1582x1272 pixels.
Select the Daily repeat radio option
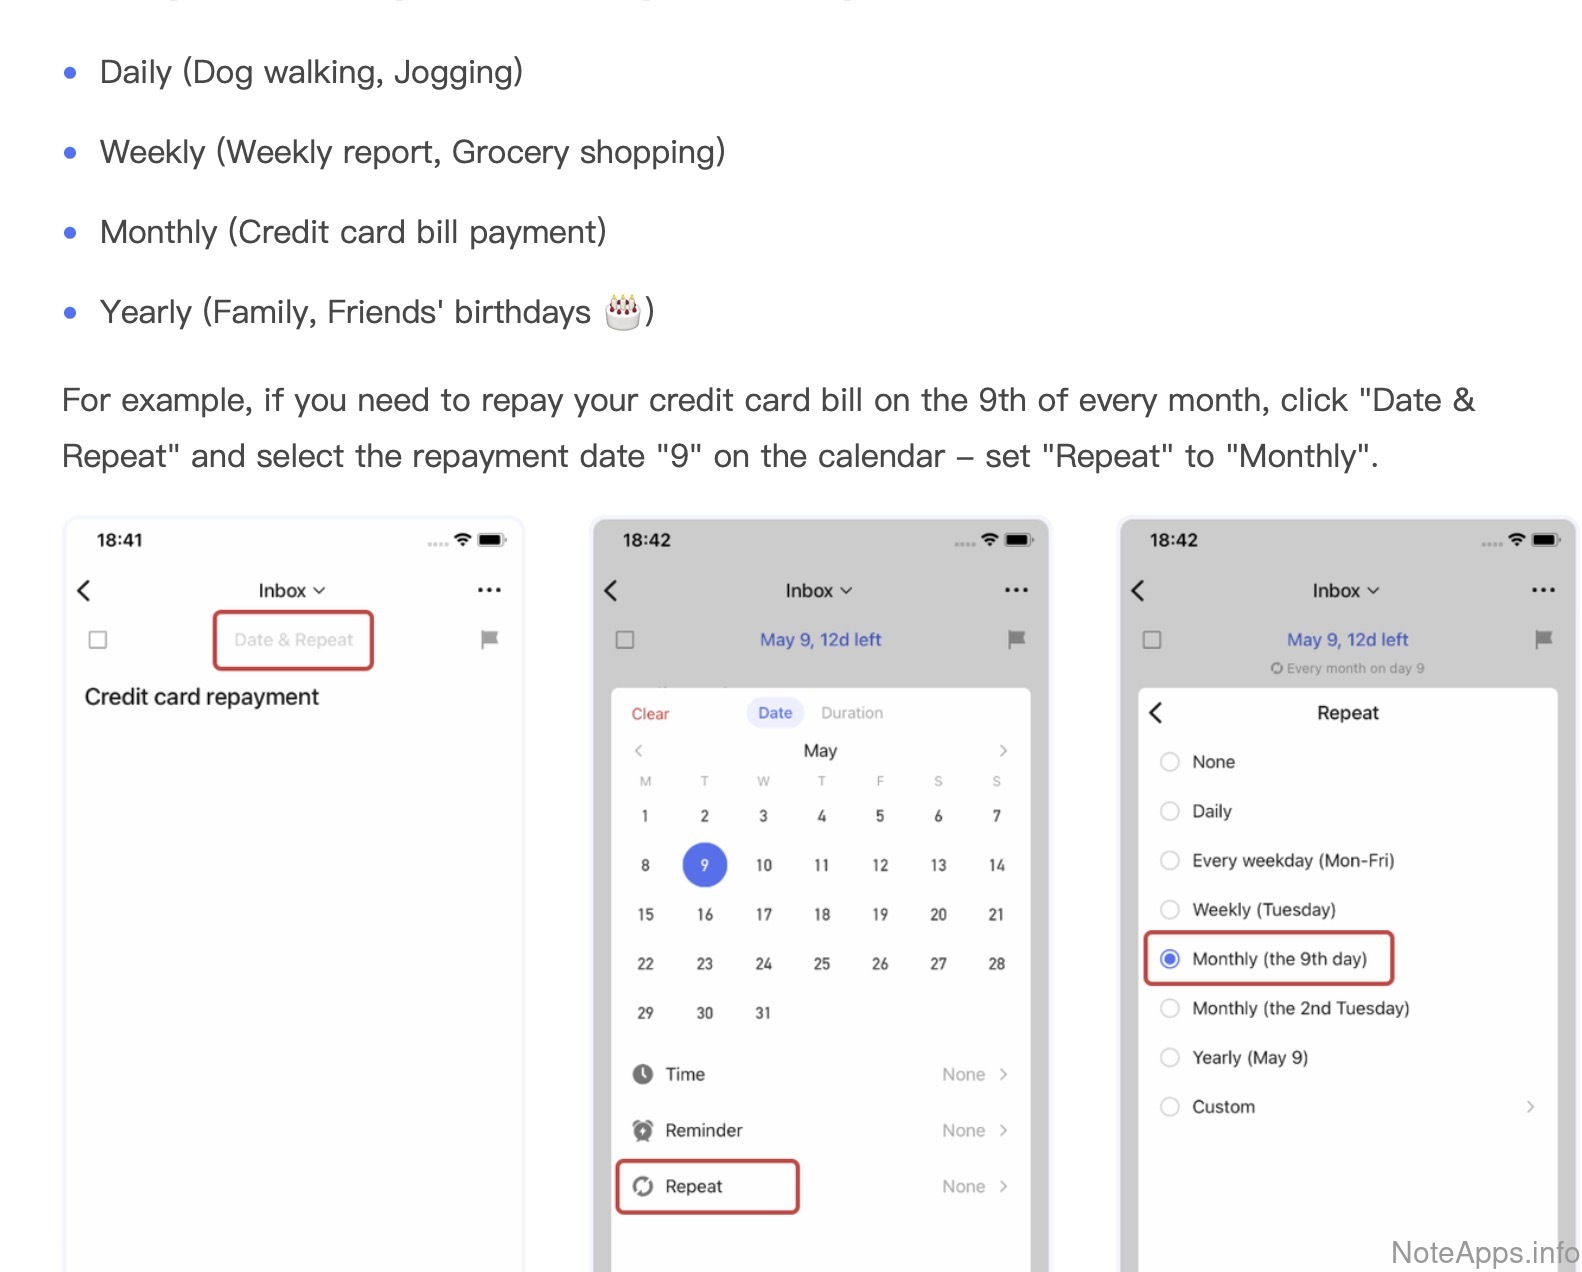click(x=1170, y=811)
